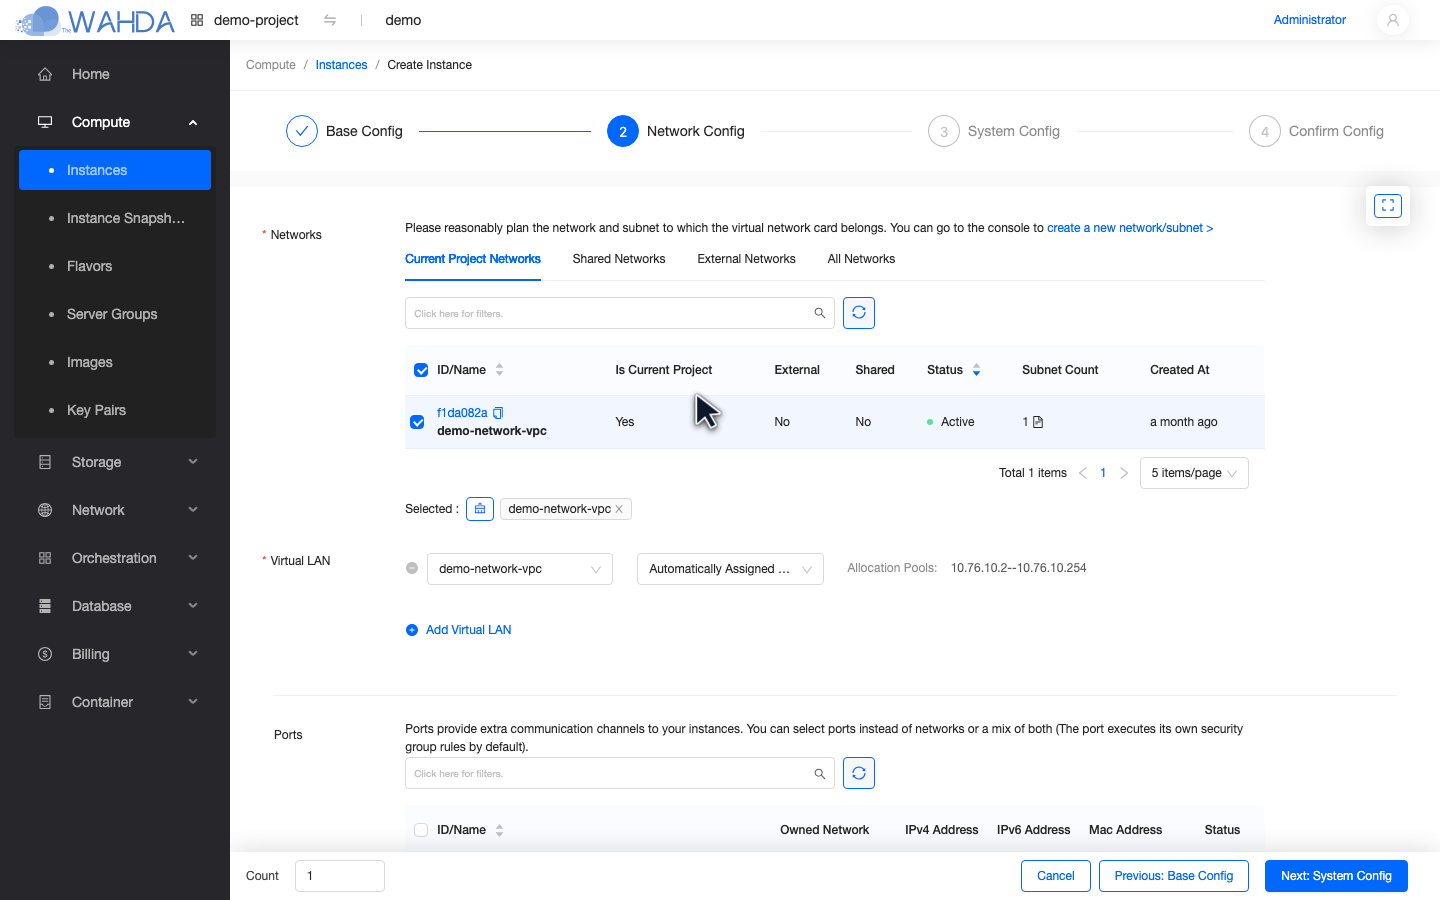
Task: Click Next: System Config button
Action: tap(1336, 876)
